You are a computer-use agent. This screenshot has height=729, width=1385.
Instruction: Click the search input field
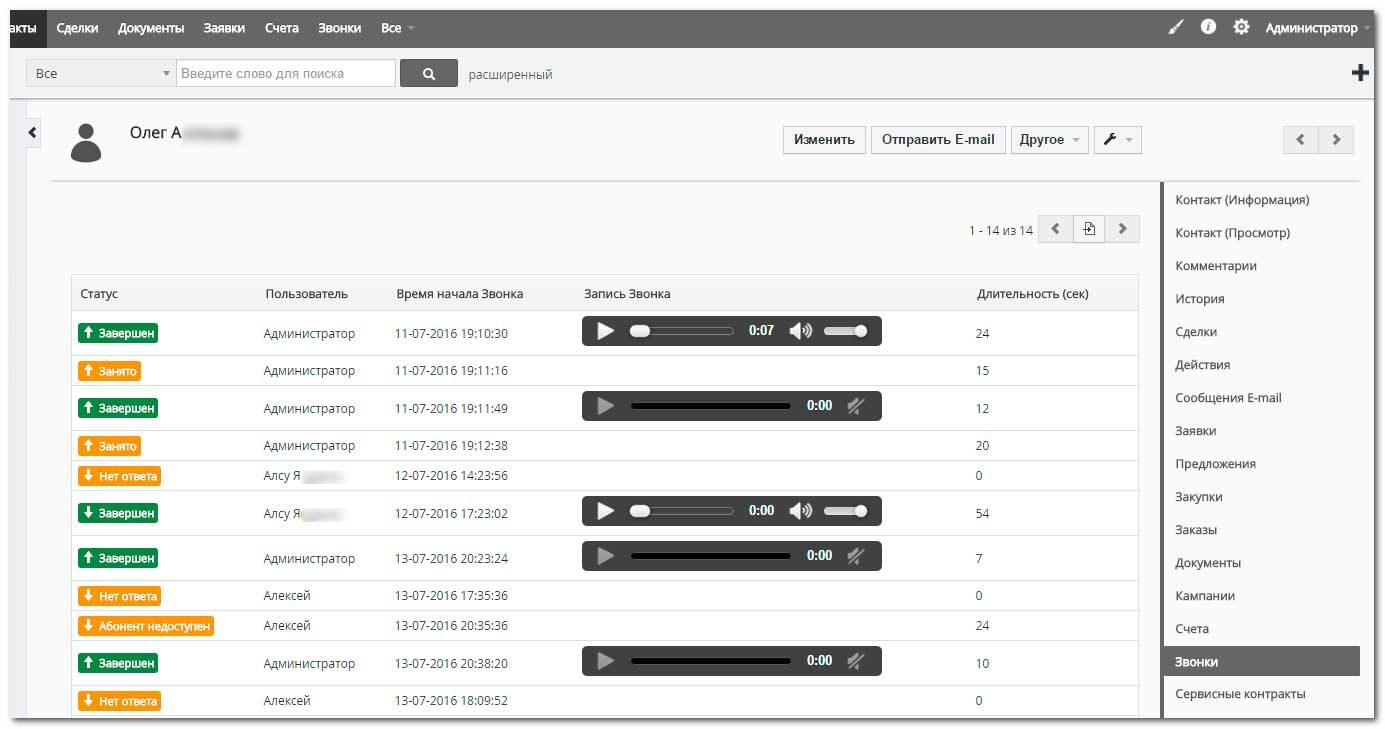[286, 74]
